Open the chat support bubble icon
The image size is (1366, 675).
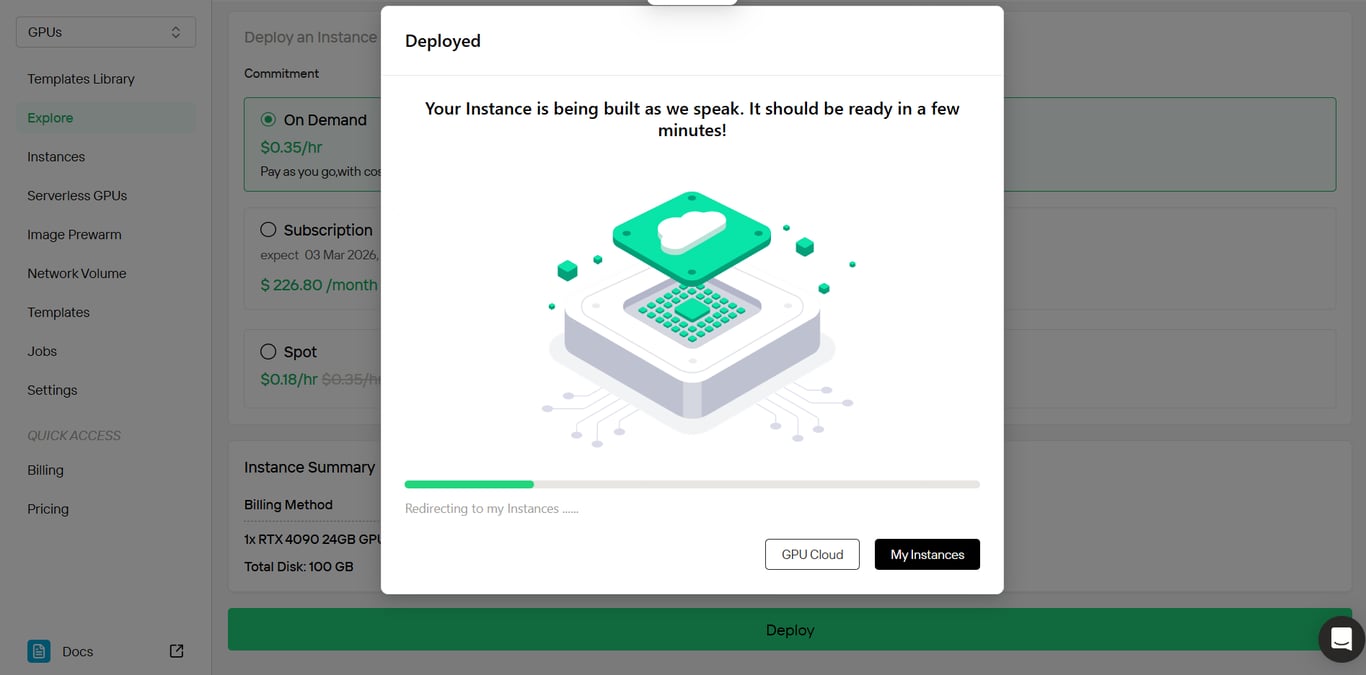[1342, 639]
